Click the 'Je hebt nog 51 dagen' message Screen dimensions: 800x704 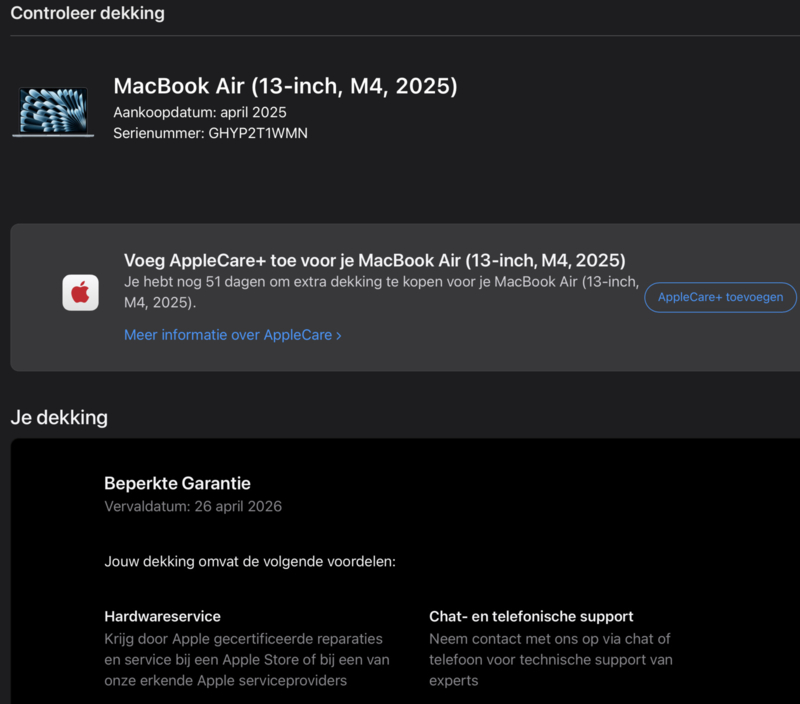[381, 292]
